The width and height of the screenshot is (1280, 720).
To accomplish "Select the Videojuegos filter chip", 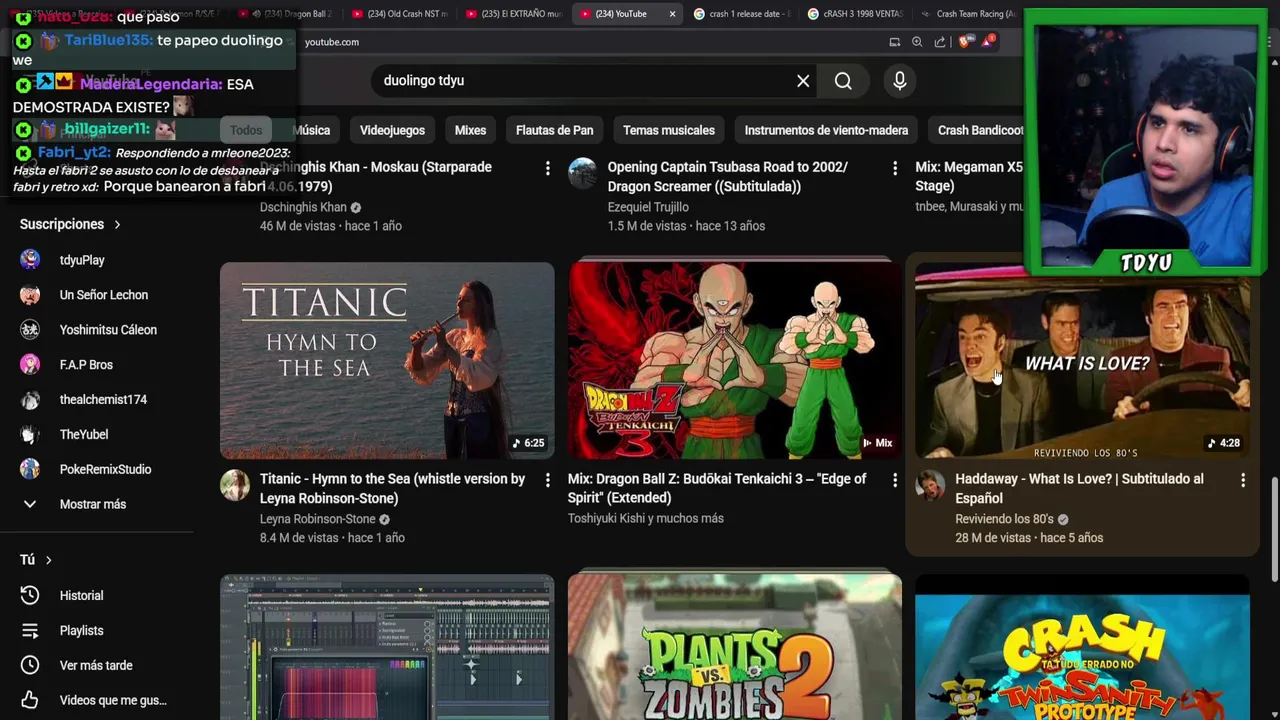I will [x=392, y=130].
